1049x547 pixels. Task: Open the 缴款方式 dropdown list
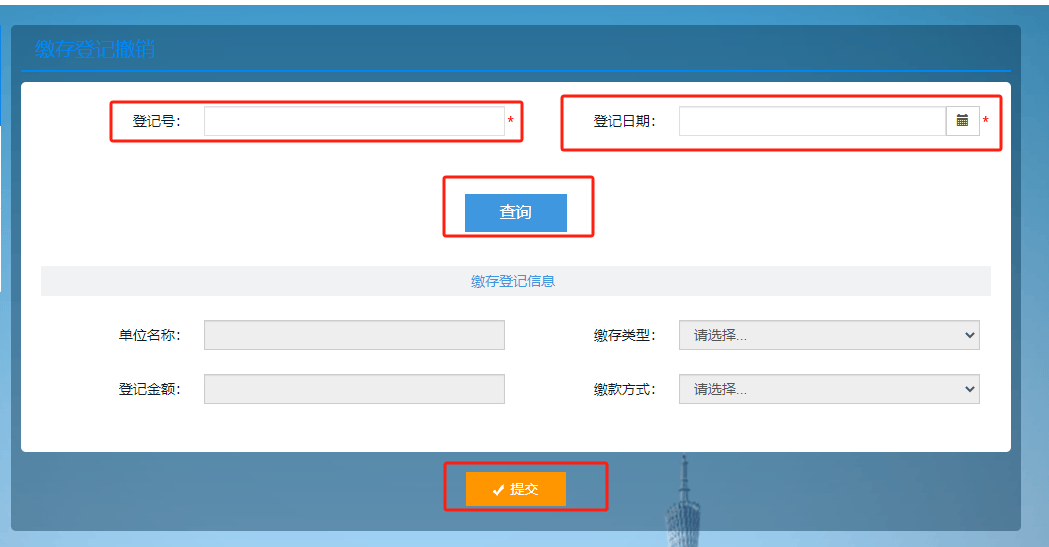click(829, 389)
